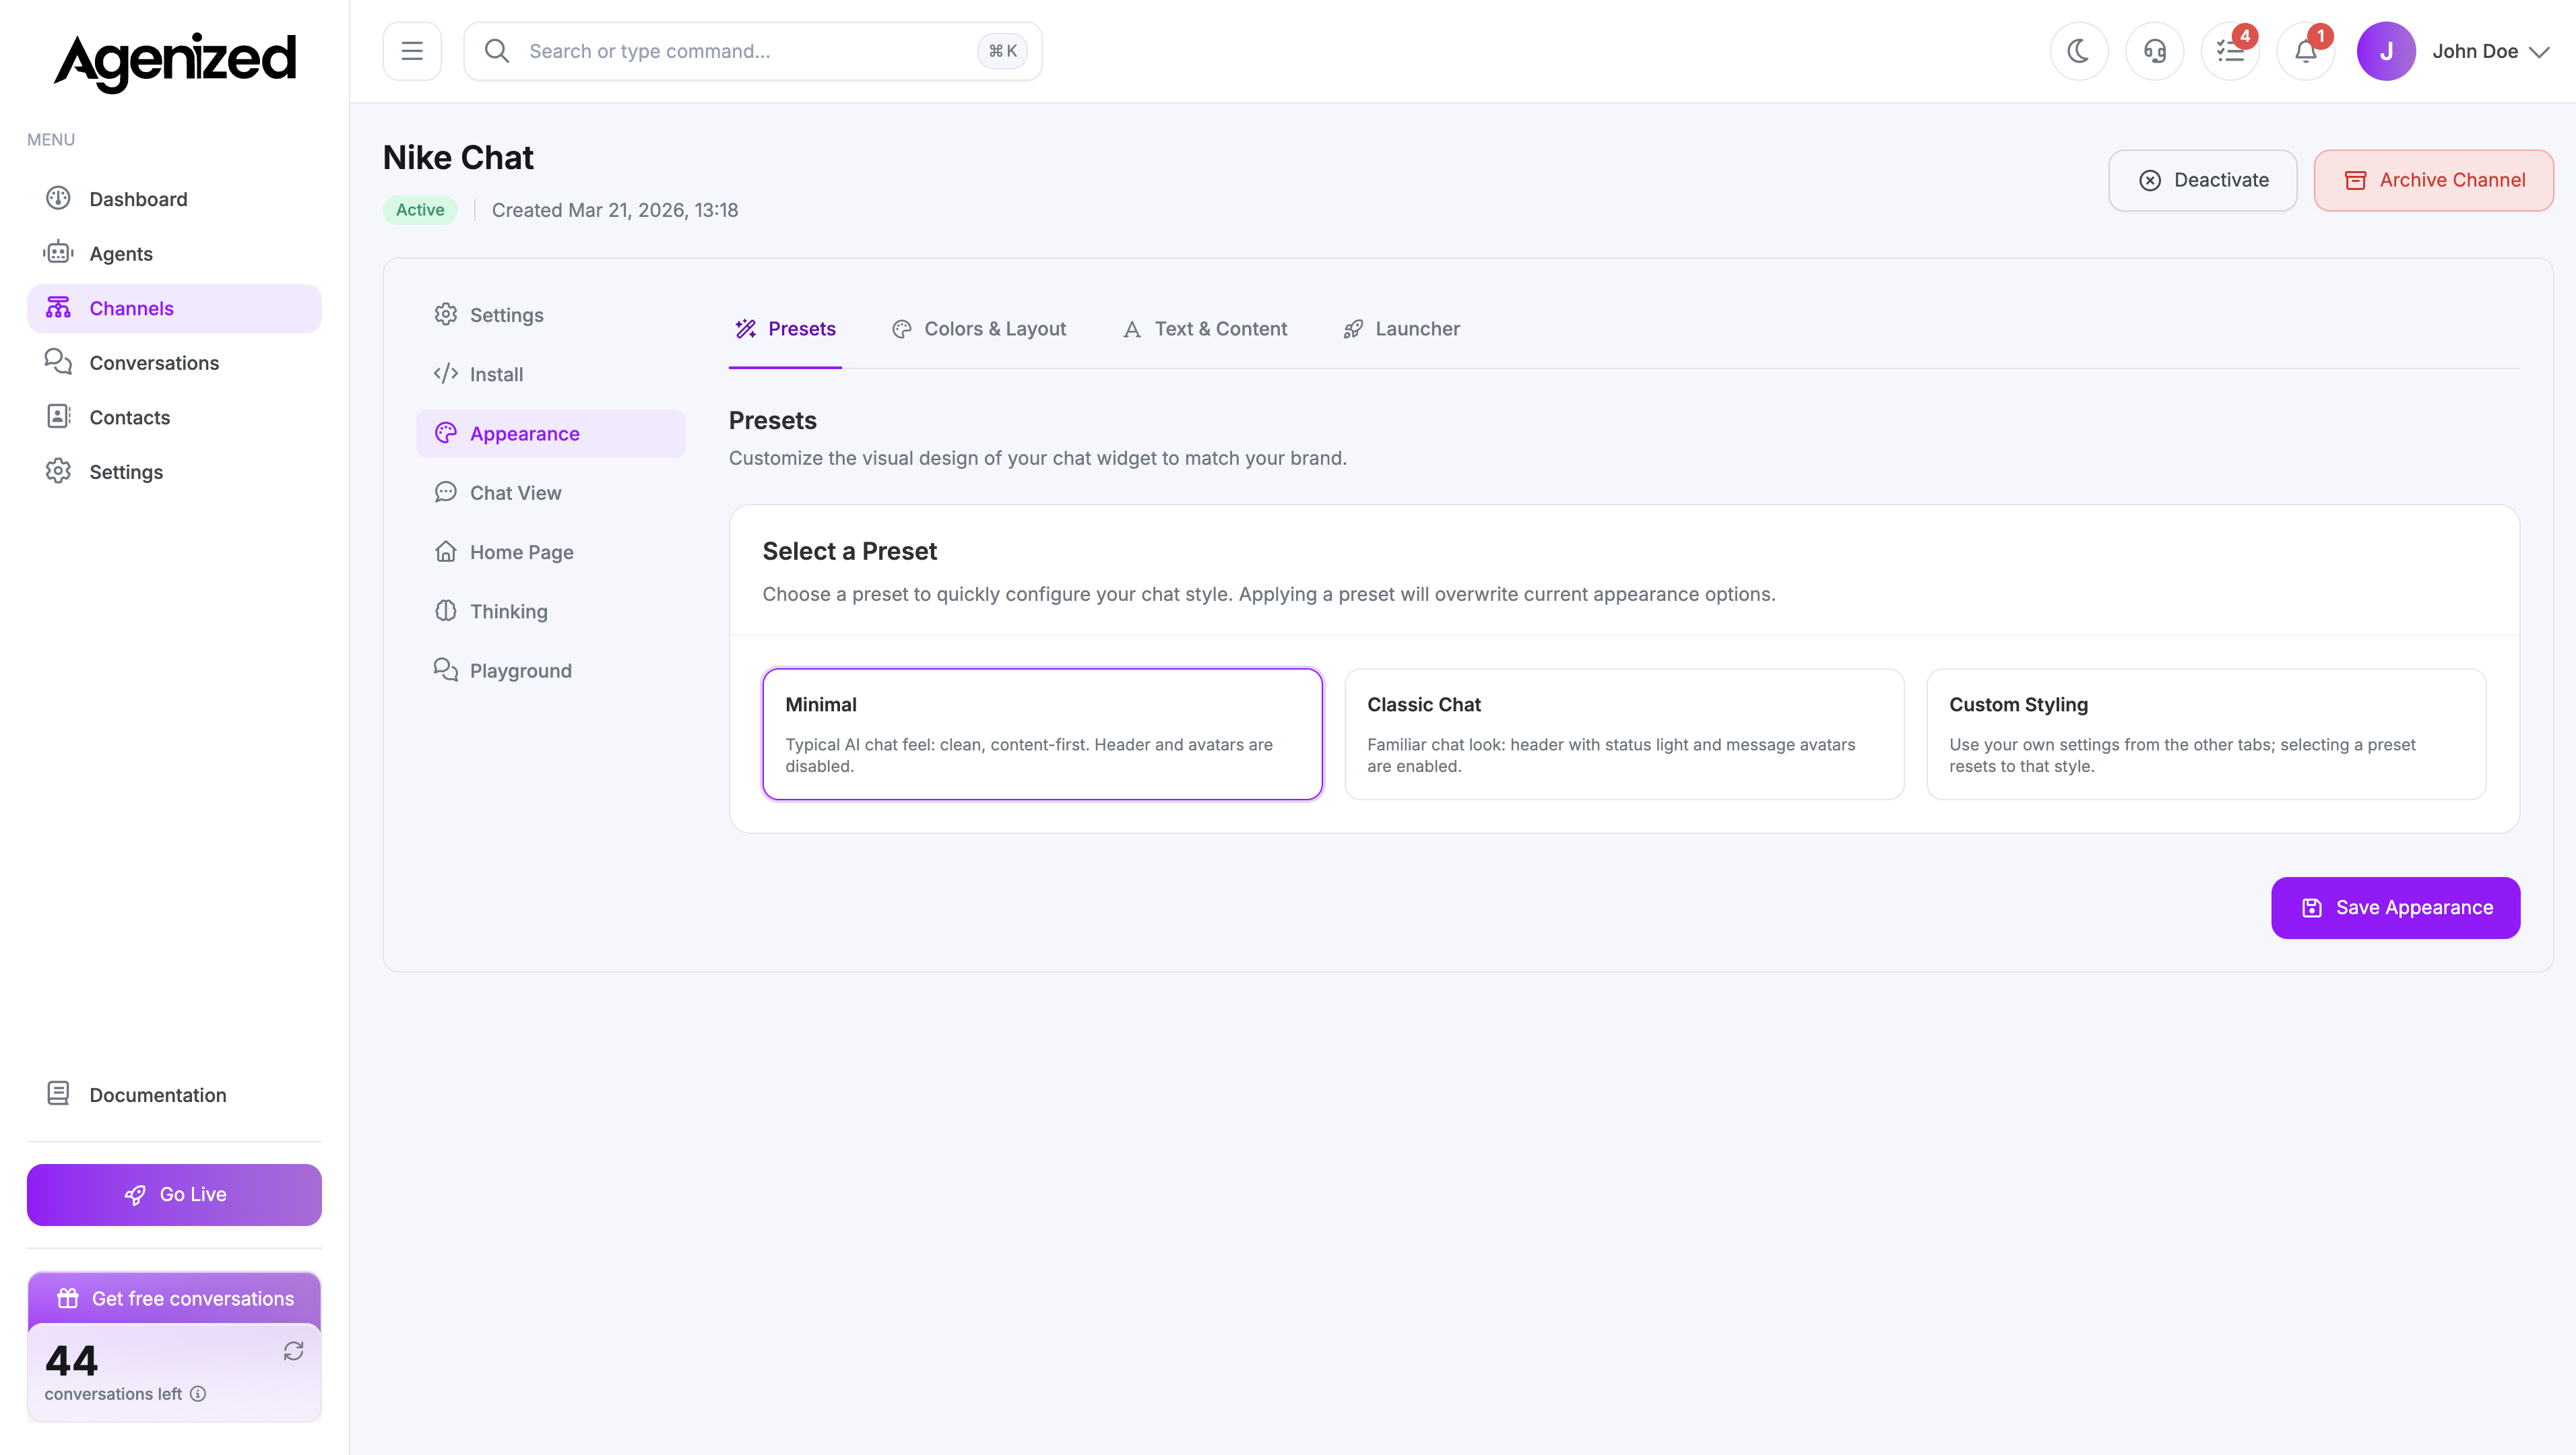
Task: Open the Playground section
Action: tap(551, 670)
